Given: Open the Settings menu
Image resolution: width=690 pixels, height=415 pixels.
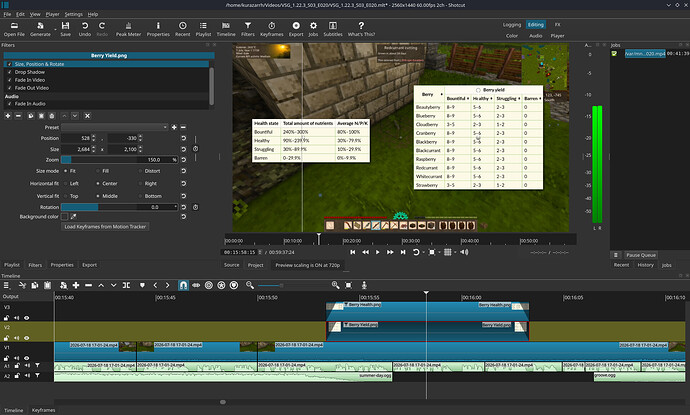Looking at the screenshot, I should (73, 14).
